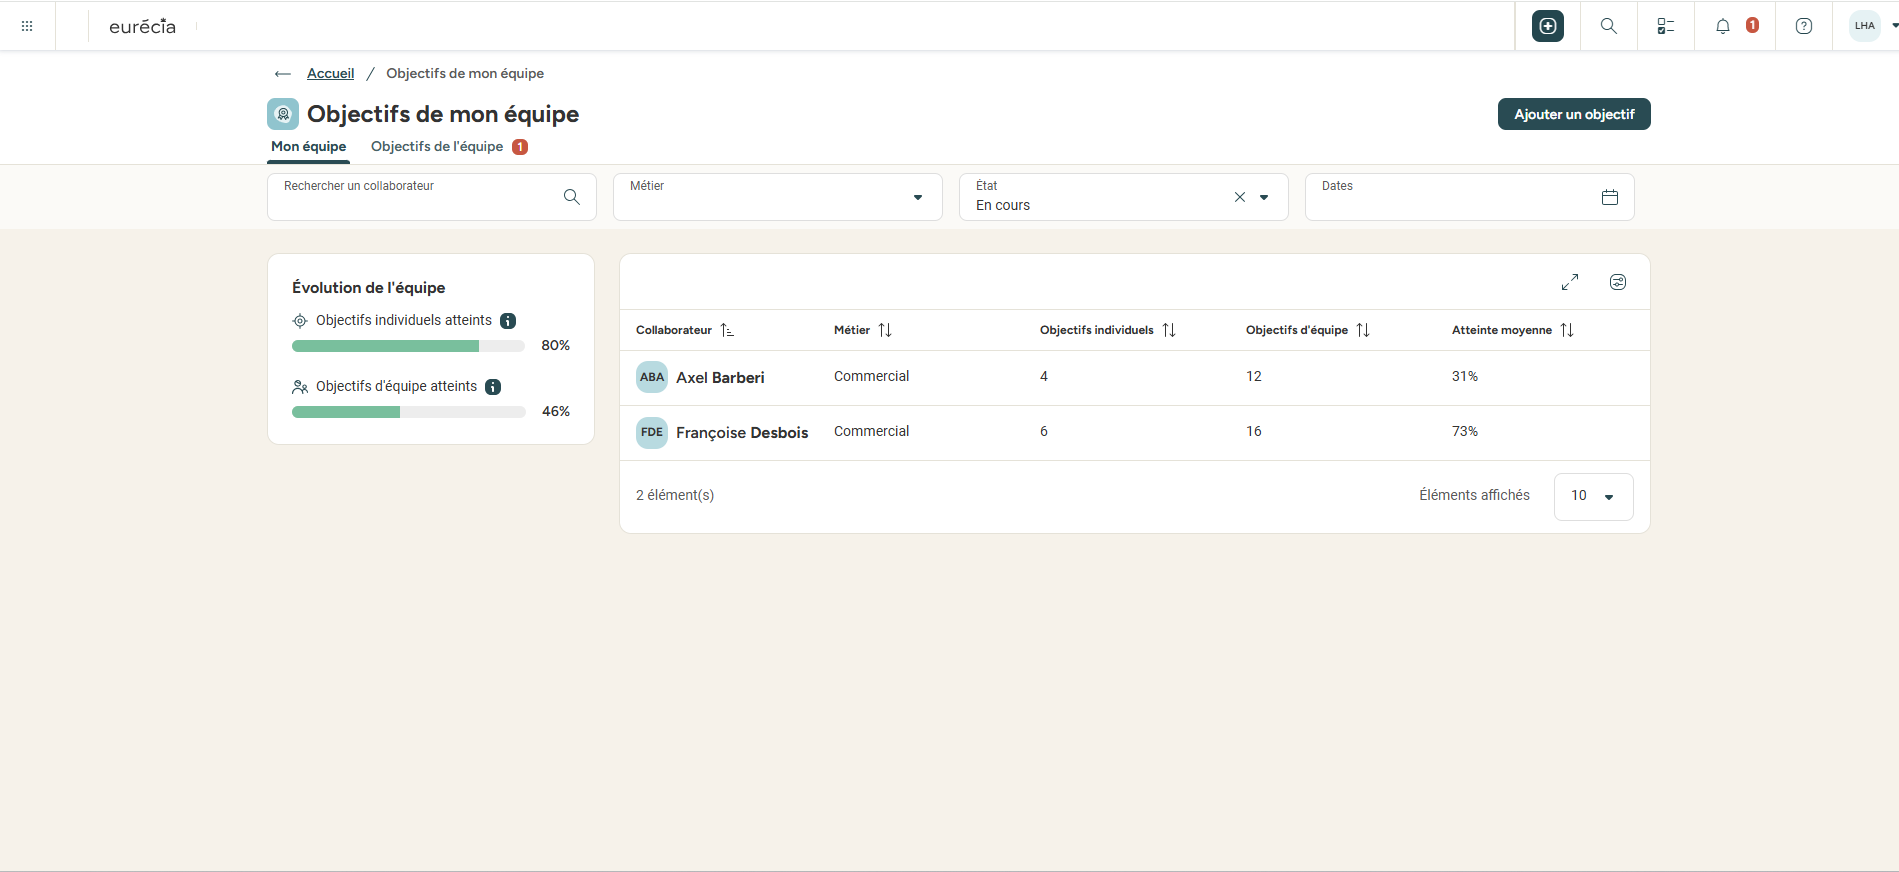This screenshot has height=872, width=1899.
Task: Click the FDE avatar of Françoise Desbois
Action: click(652, 432)
